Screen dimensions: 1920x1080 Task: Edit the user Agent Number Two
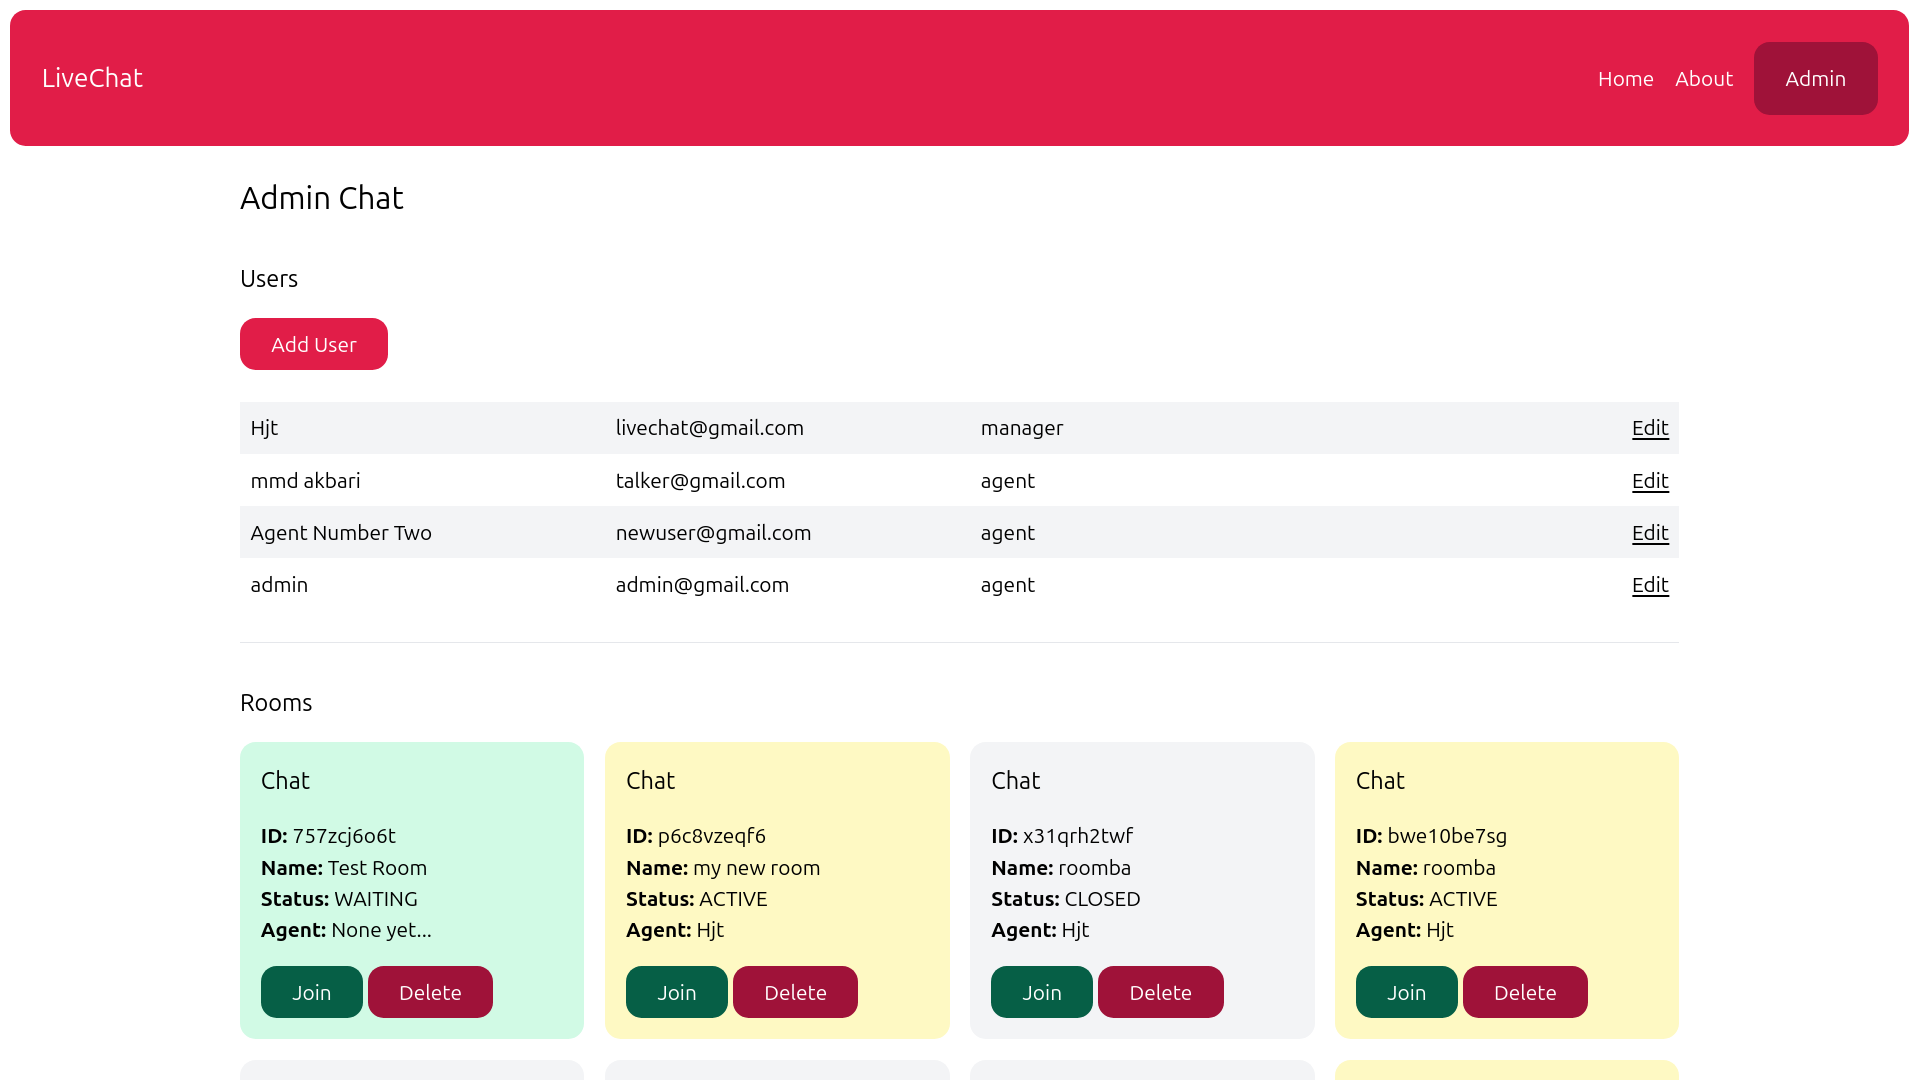point(1648,533)
